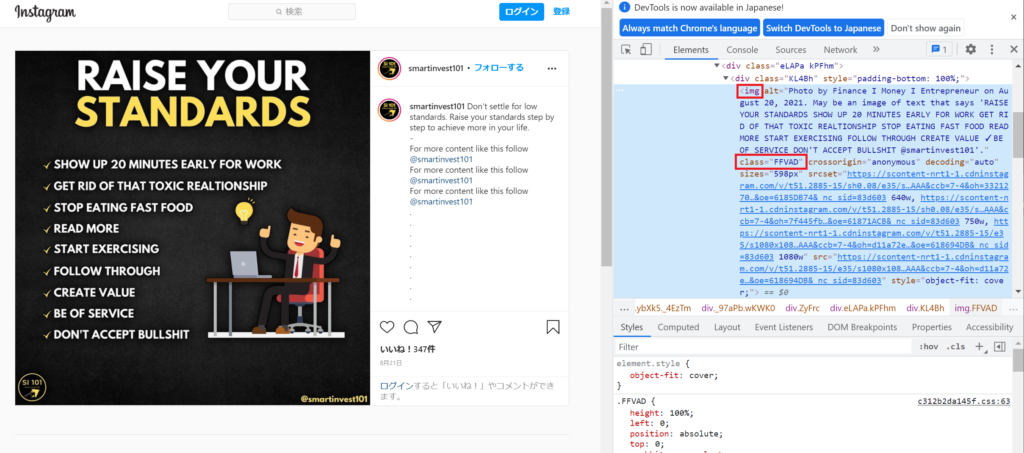Collapse the div class KL4Bh node
1024x453 pixels.
click(726, 78)
